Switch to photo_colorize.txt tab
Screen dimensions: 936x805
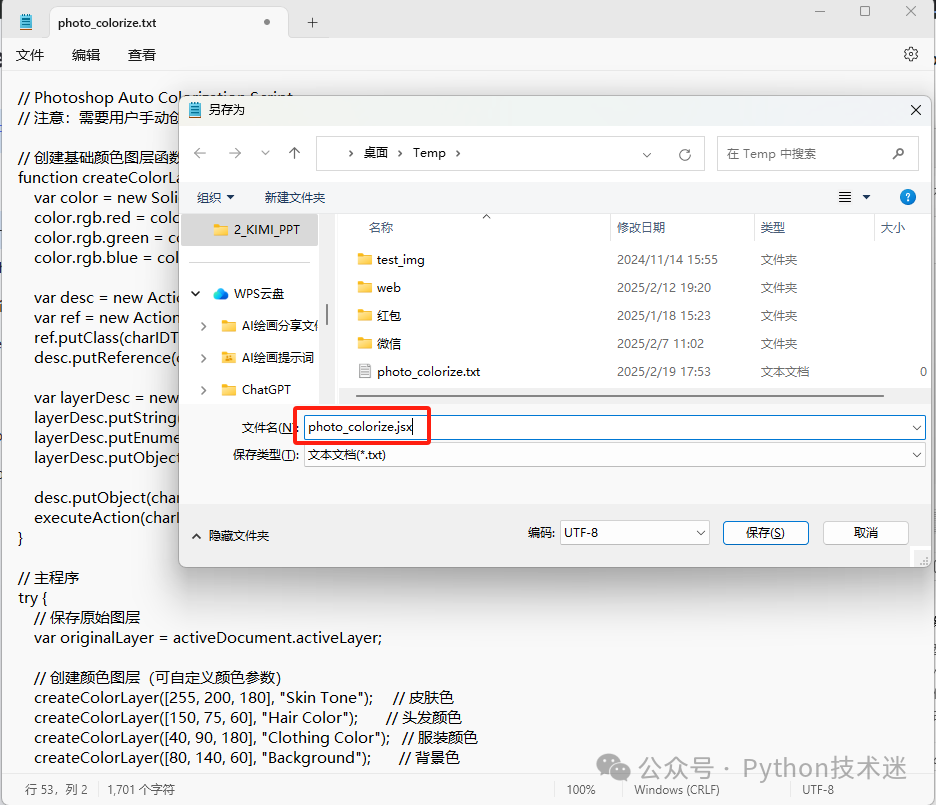coord(168,23)
